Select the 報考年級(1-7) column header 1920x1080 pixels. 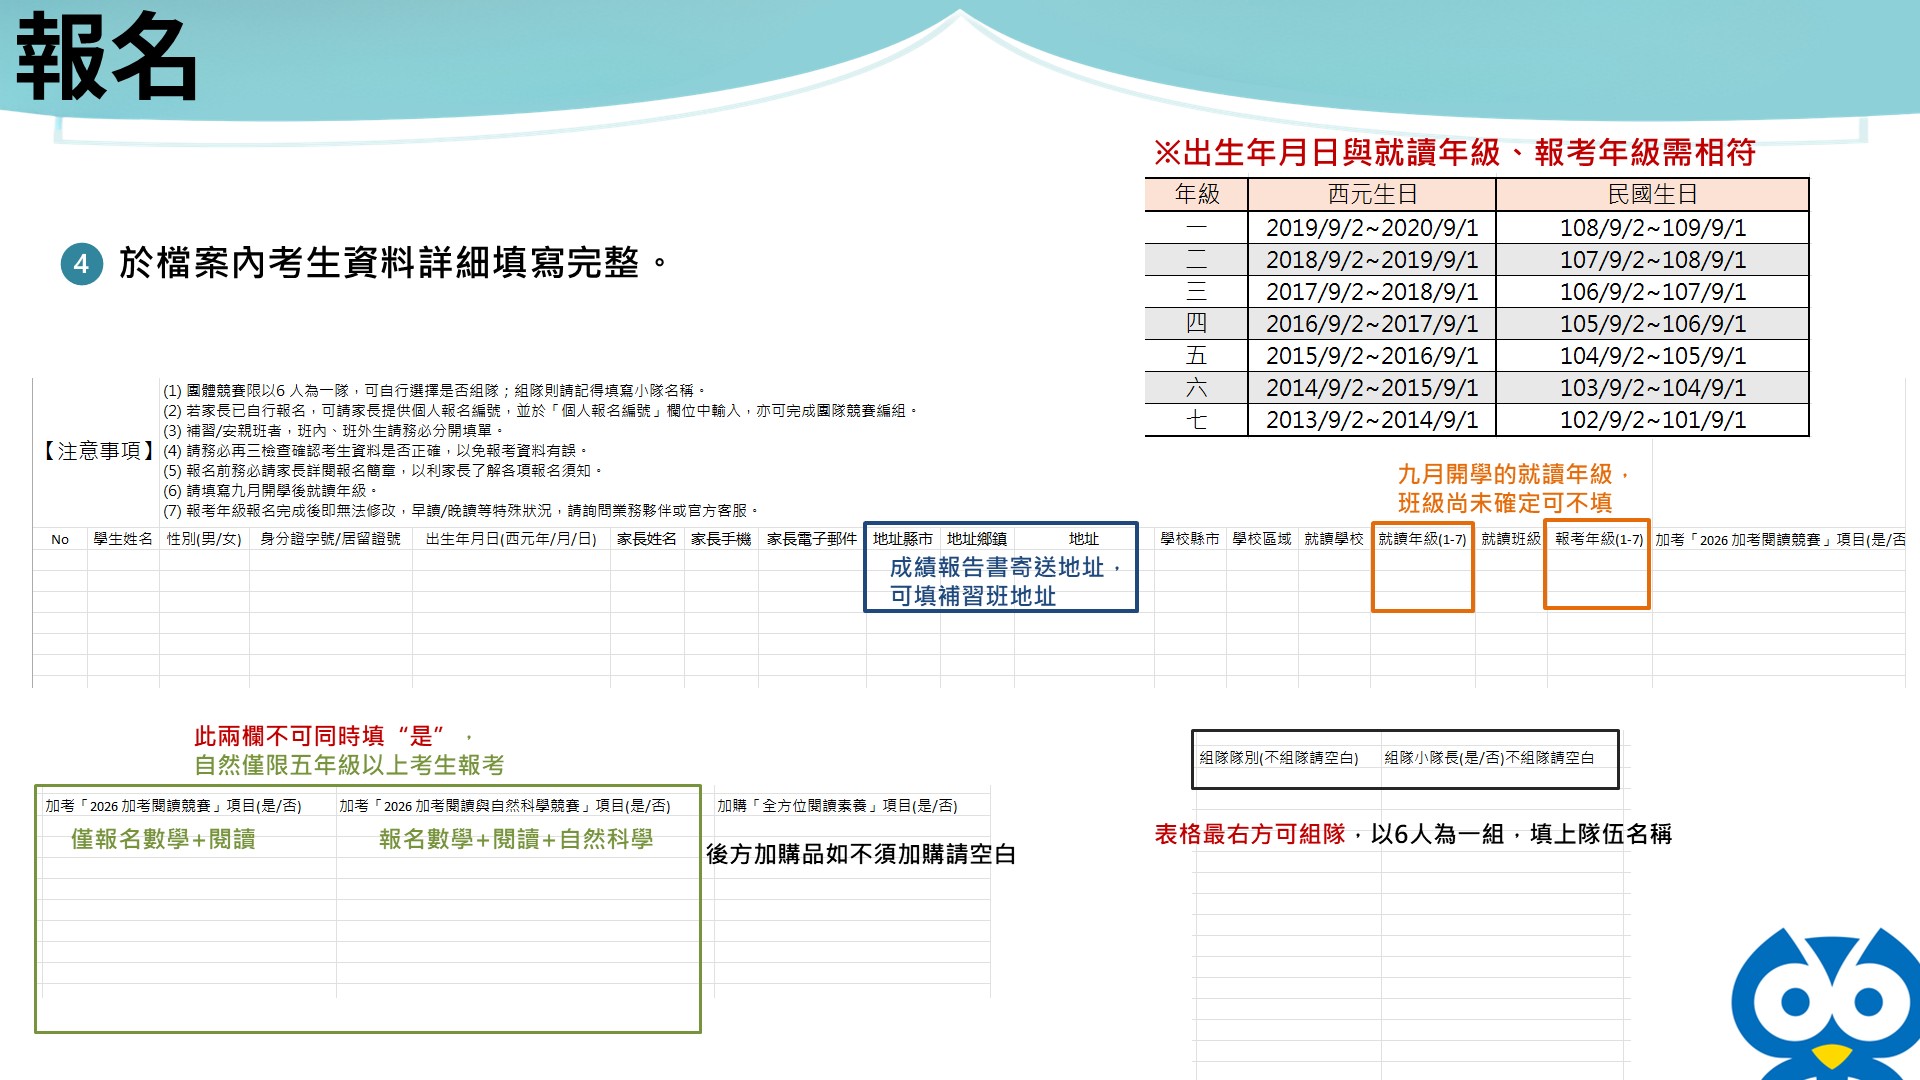(x=1599, y=539)
